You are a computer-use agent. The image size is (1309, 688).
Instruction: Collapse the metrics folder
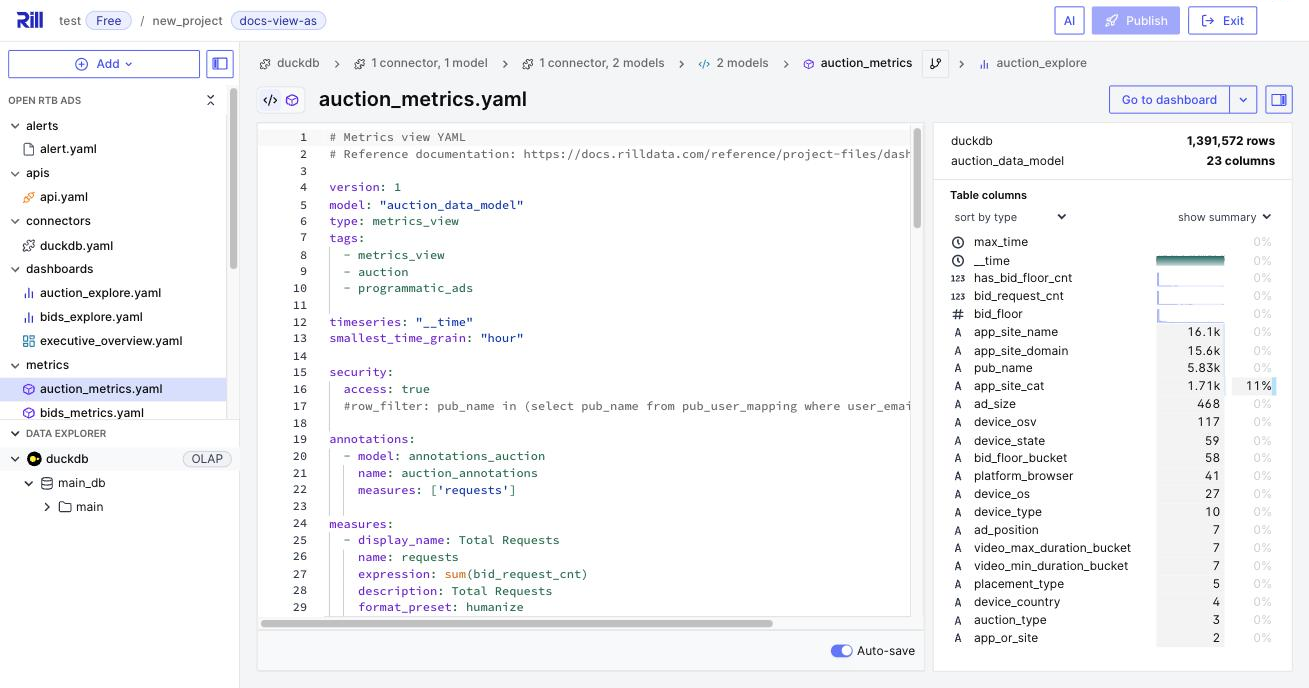coord(15,365)
